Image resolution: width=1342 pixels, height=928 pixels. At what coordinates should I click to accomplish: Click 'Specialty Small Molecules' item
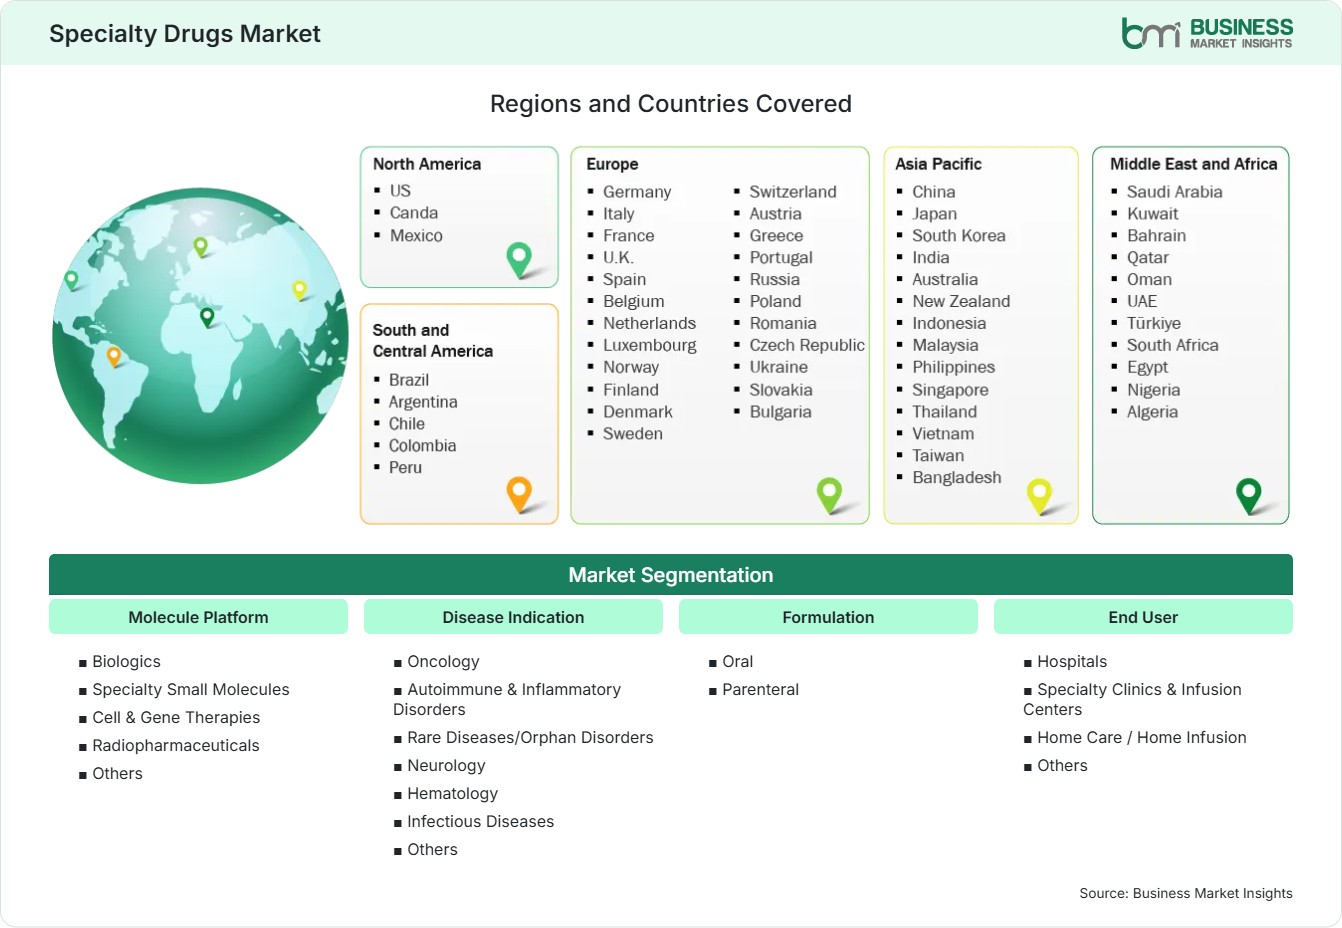point(191,690)
